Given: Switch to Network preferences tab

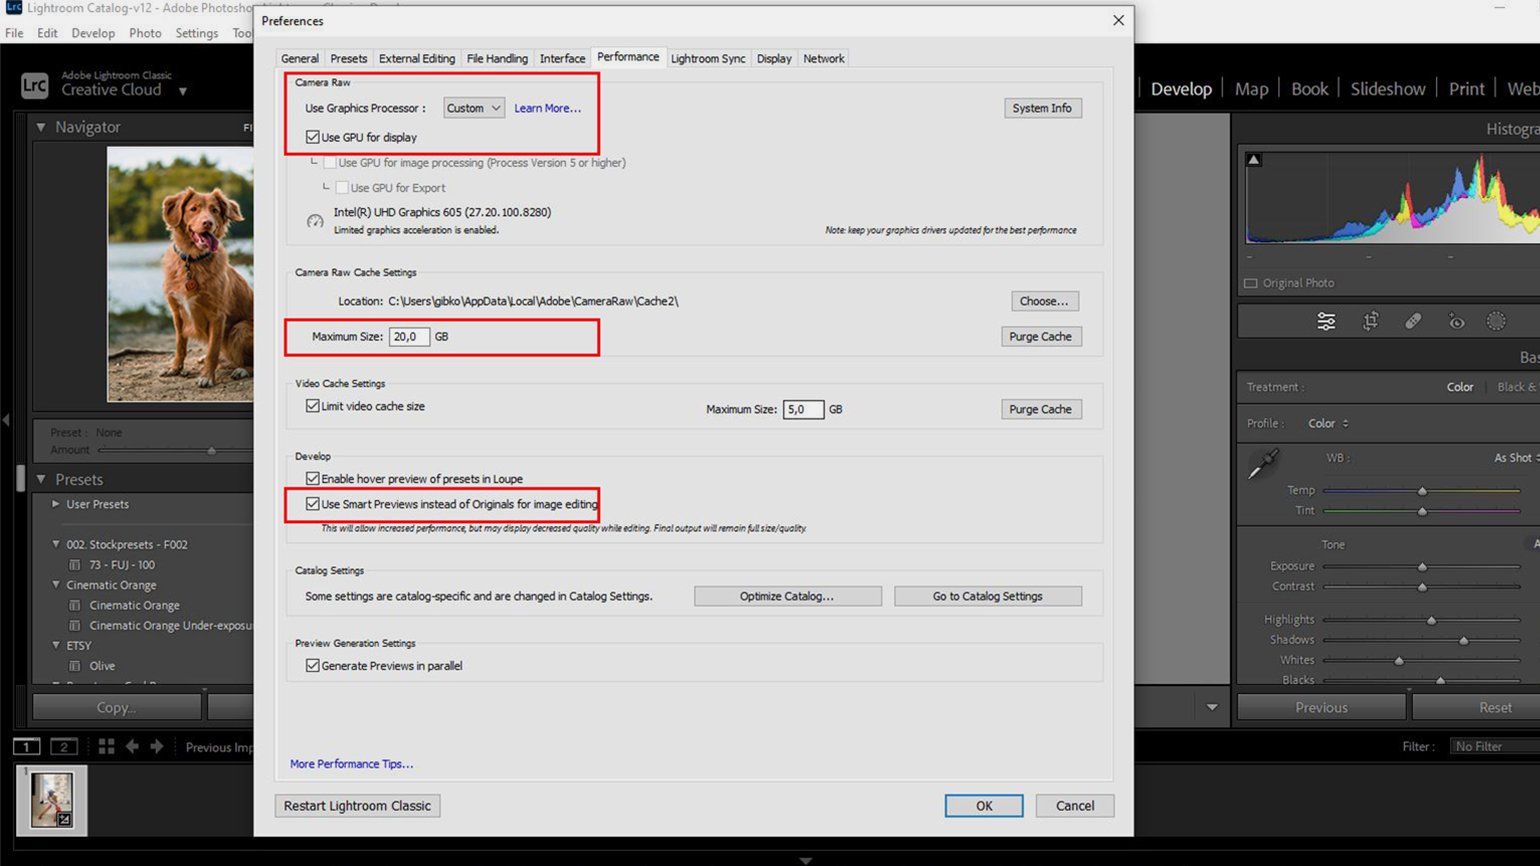Looking at the screenshot, I should 824,58.
